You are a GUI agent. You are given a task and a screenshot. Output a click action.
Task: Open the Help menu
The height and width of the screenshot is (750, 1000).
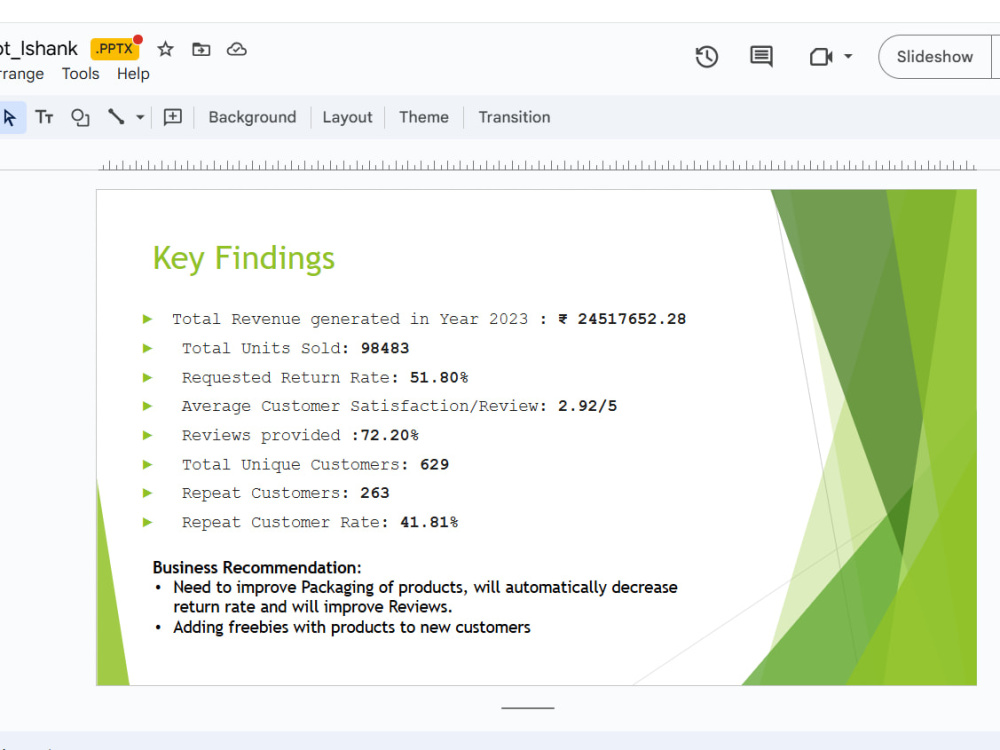pyautogui.click(x=133, y=74)
